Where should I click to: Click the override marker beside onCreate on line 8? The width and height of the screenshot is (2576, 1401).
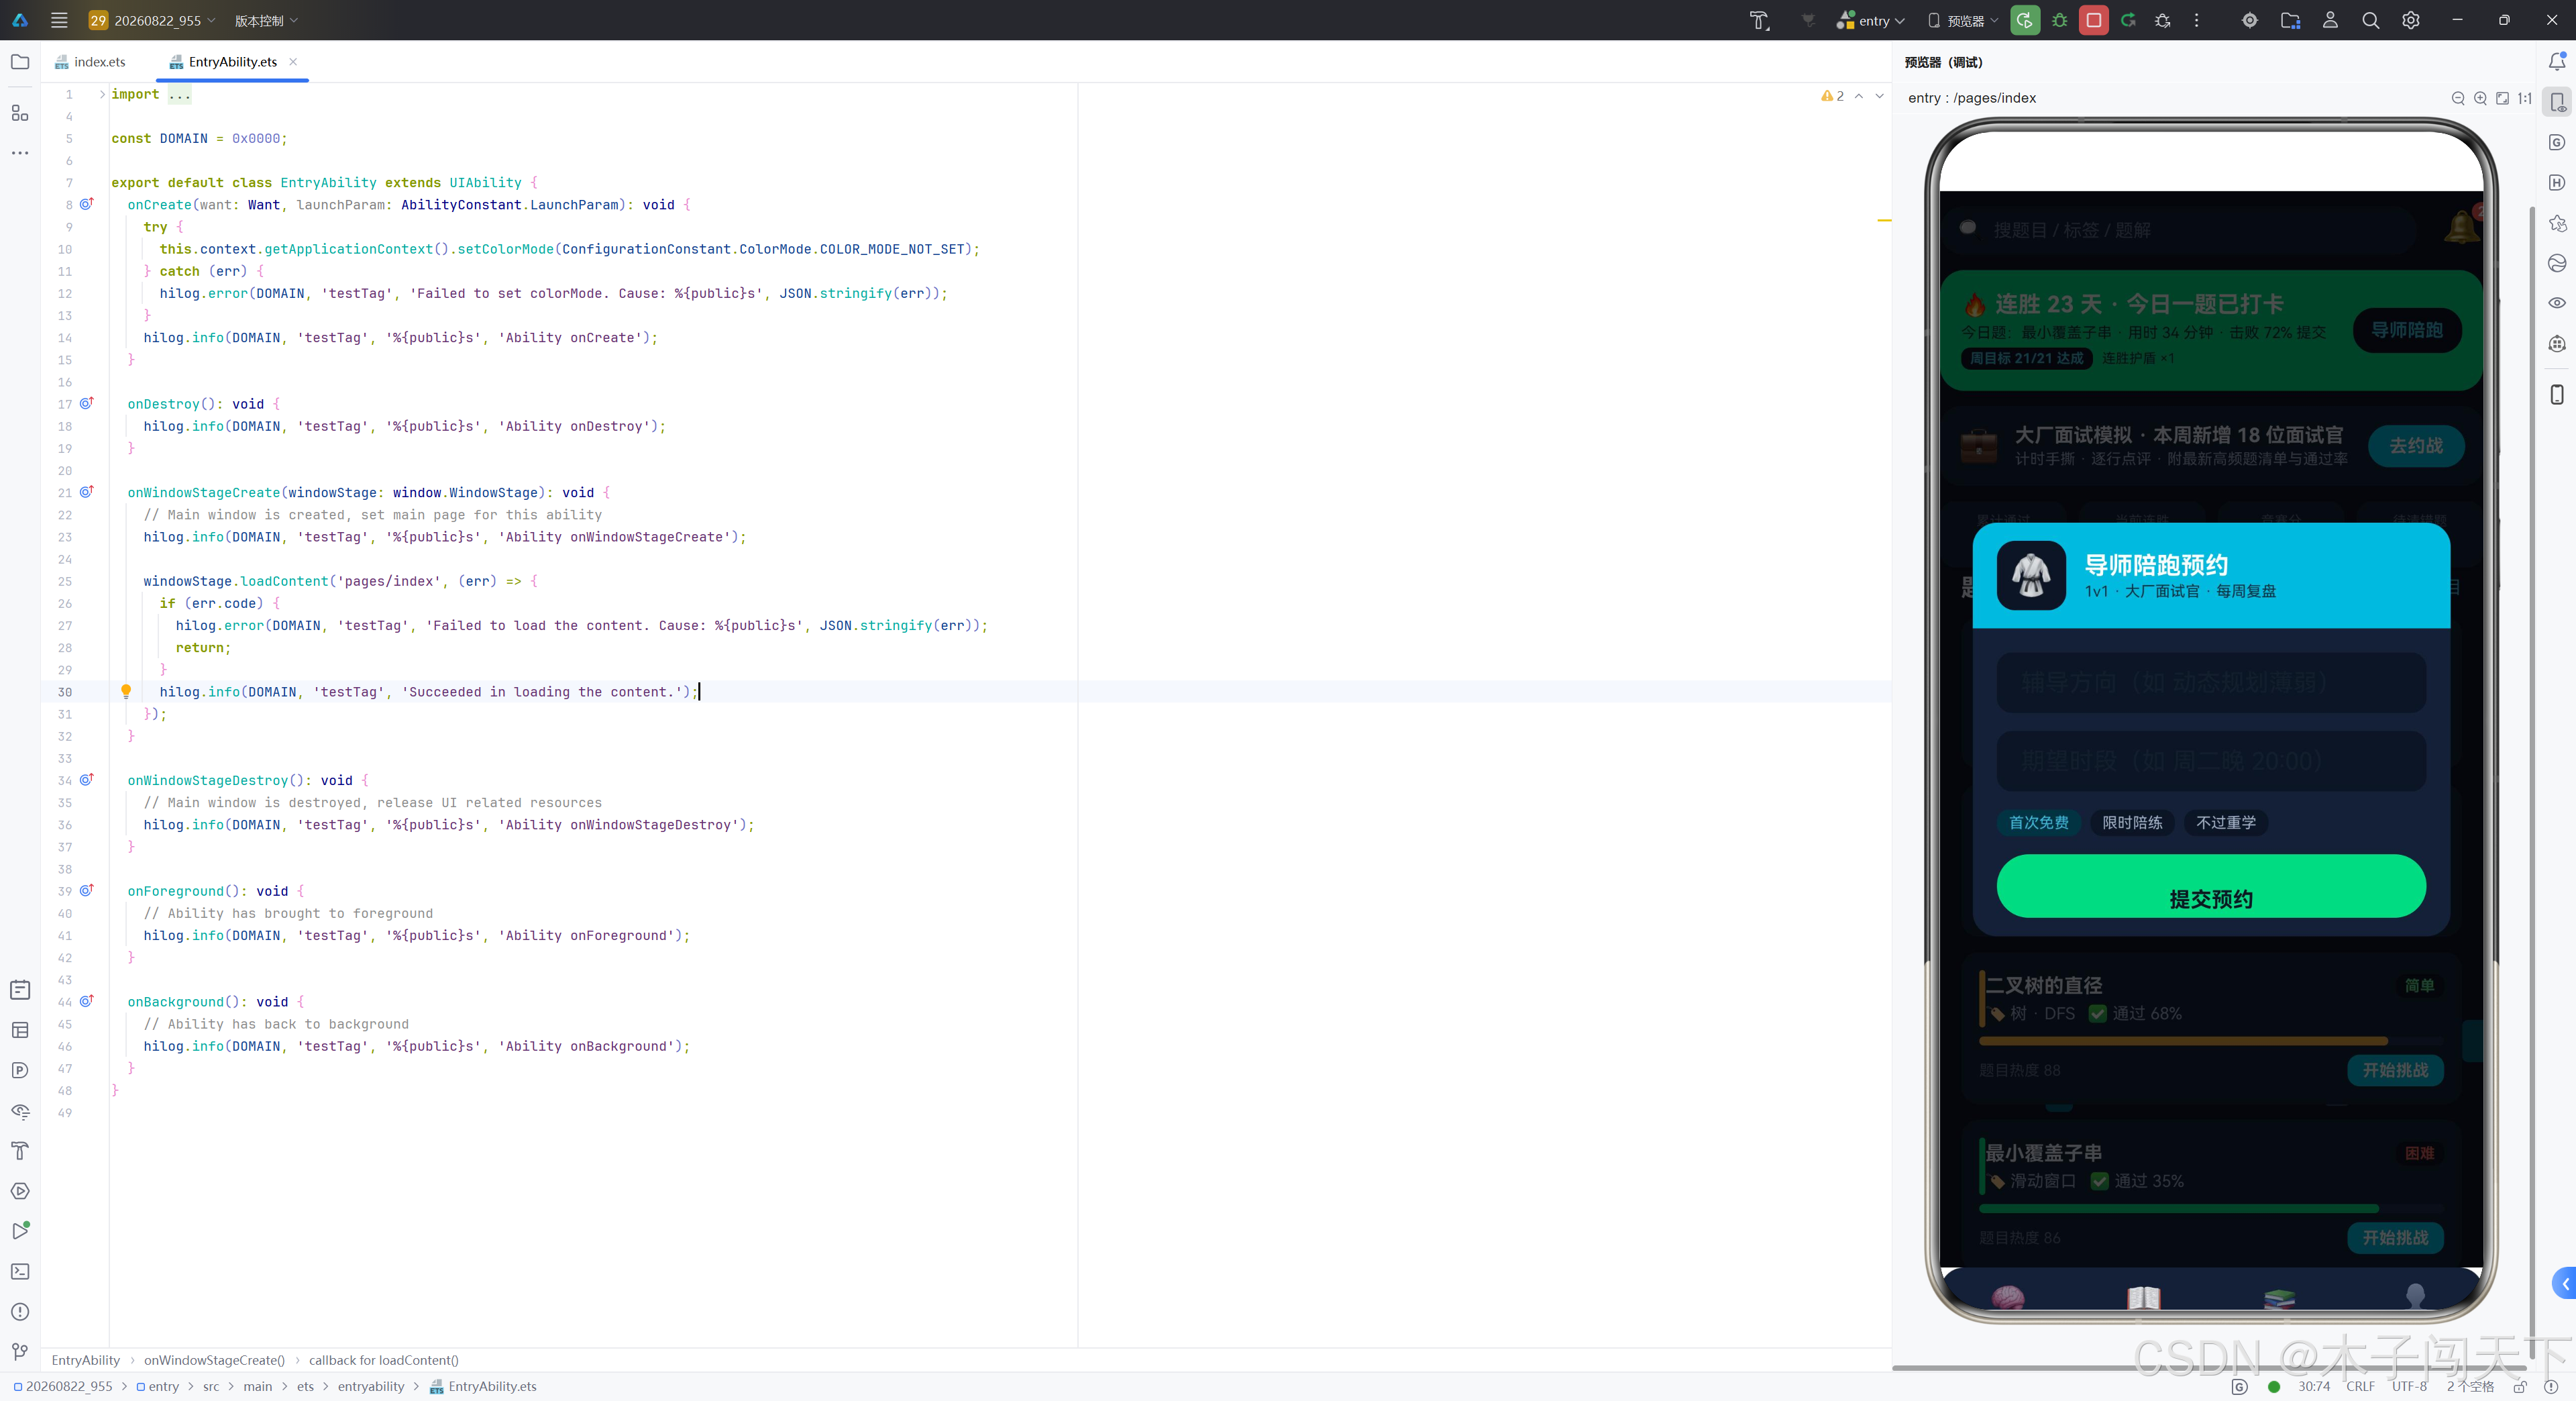click(87, 204)
